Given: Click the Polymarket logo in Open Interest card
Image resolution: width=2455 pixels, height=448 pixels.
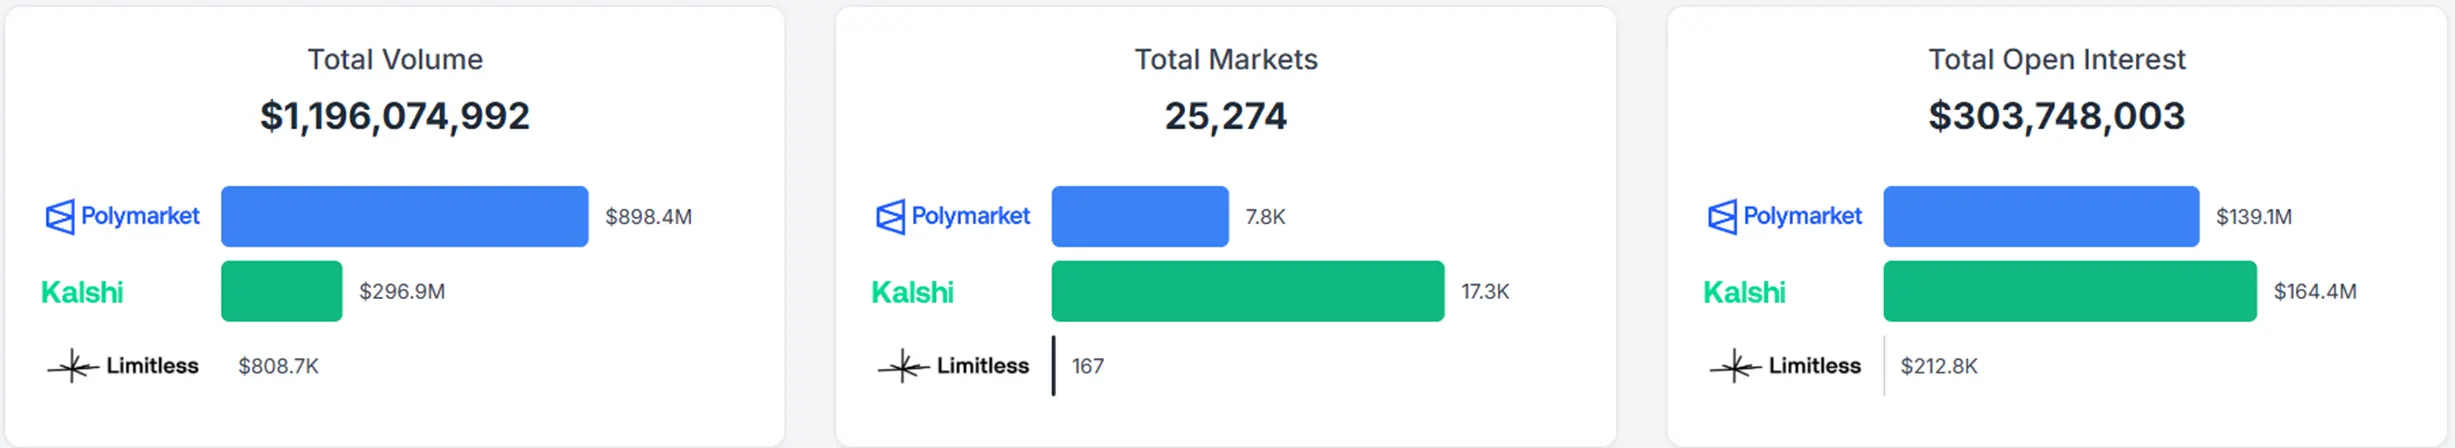Looking at the screenshot, I should tap(1785, 216).
